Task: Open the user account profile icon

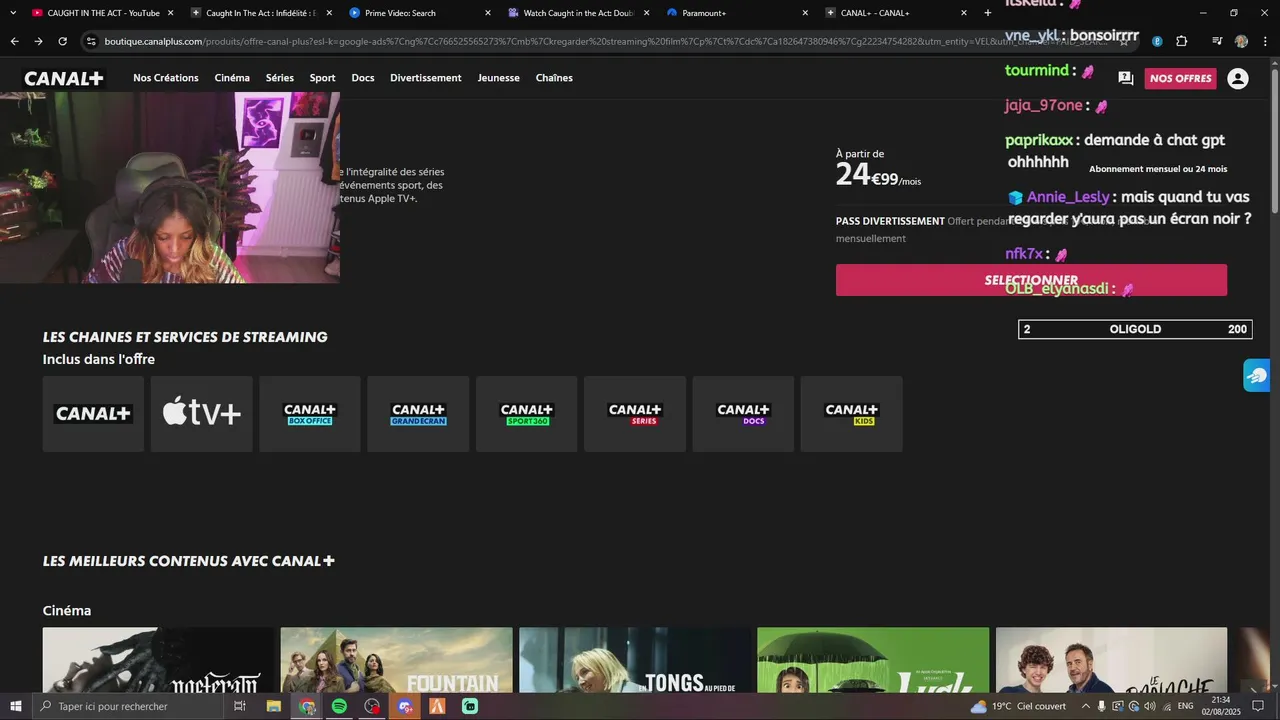Action: pyautogui.click(x=1238, y=78)
